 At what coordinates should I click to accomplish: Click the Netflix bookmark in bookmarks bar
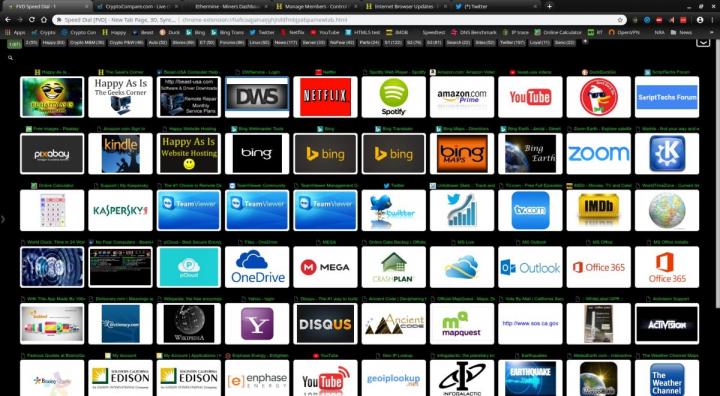293,33
